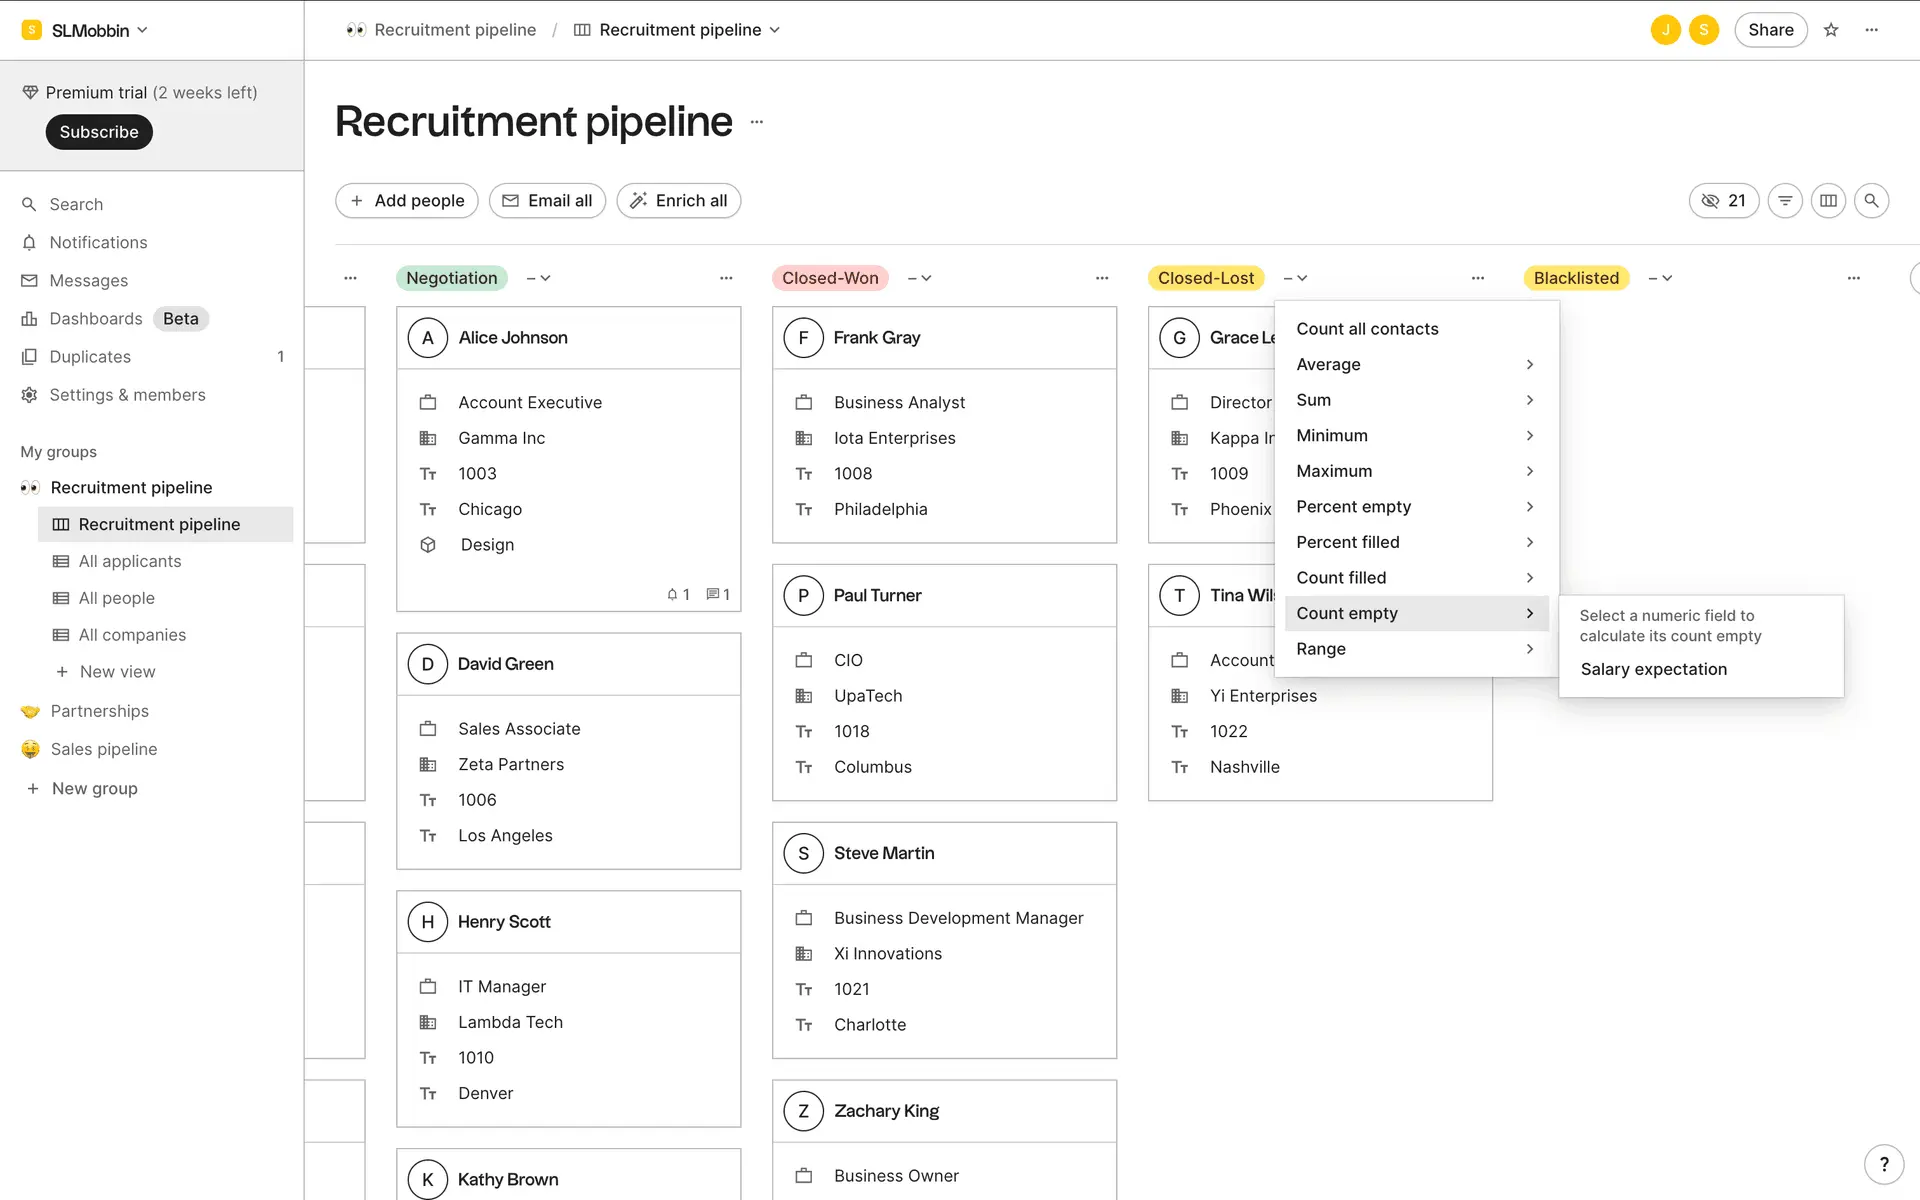Screen dimensions: 1920x1200
Task: Click the comment icon on Alice Johnson card
Action: coord(712,594)
